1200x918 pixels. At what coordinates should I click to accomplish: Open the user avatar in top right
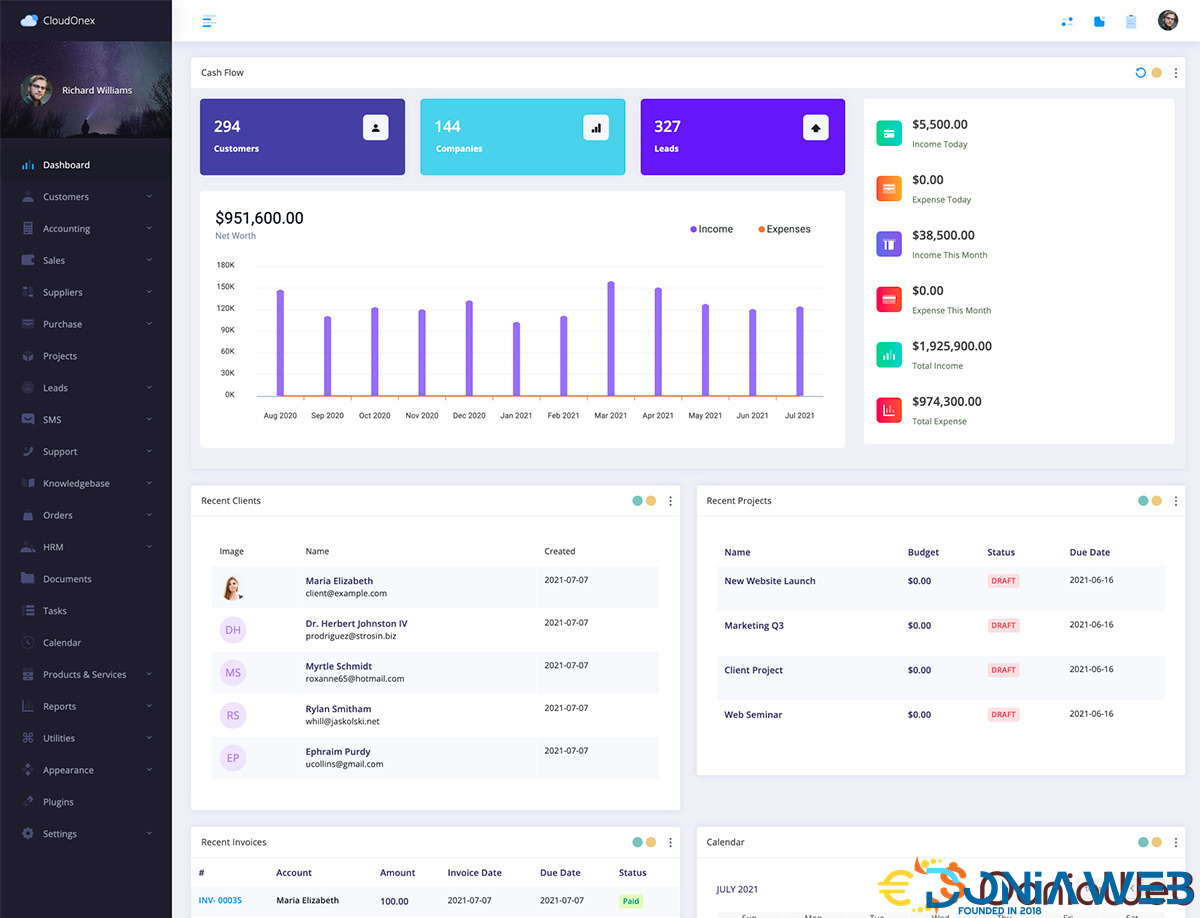pos(1167,20)
